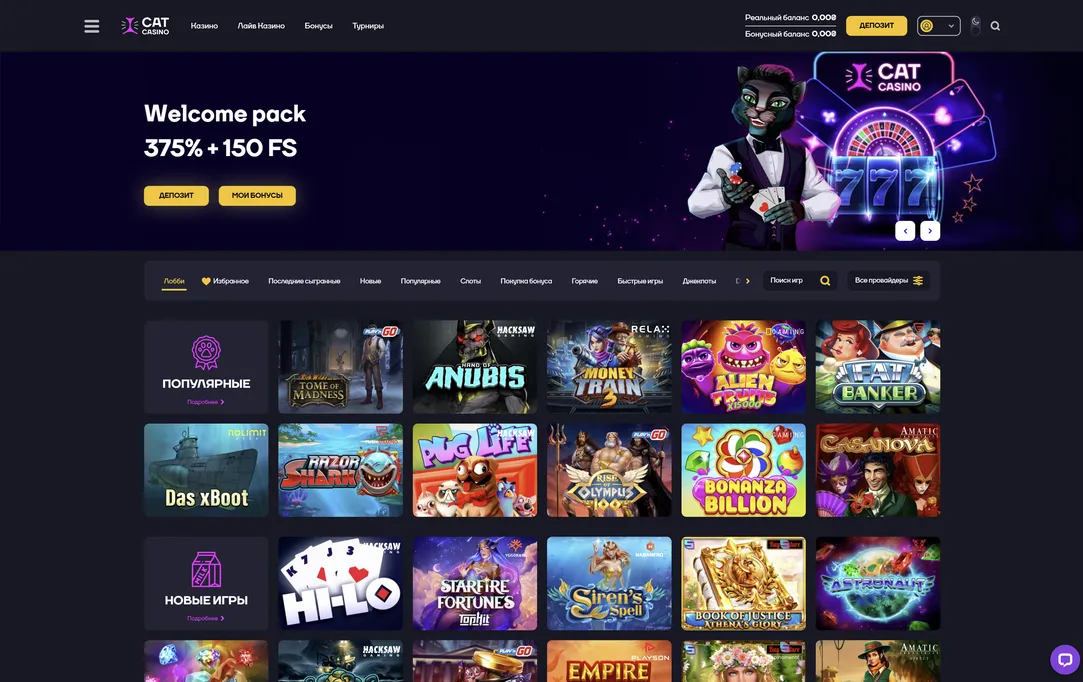The height and width of the screenshot is (682, 1083).
Task: Click the header Депозит button
Action: pyautogui.click(x=876, y=26)
